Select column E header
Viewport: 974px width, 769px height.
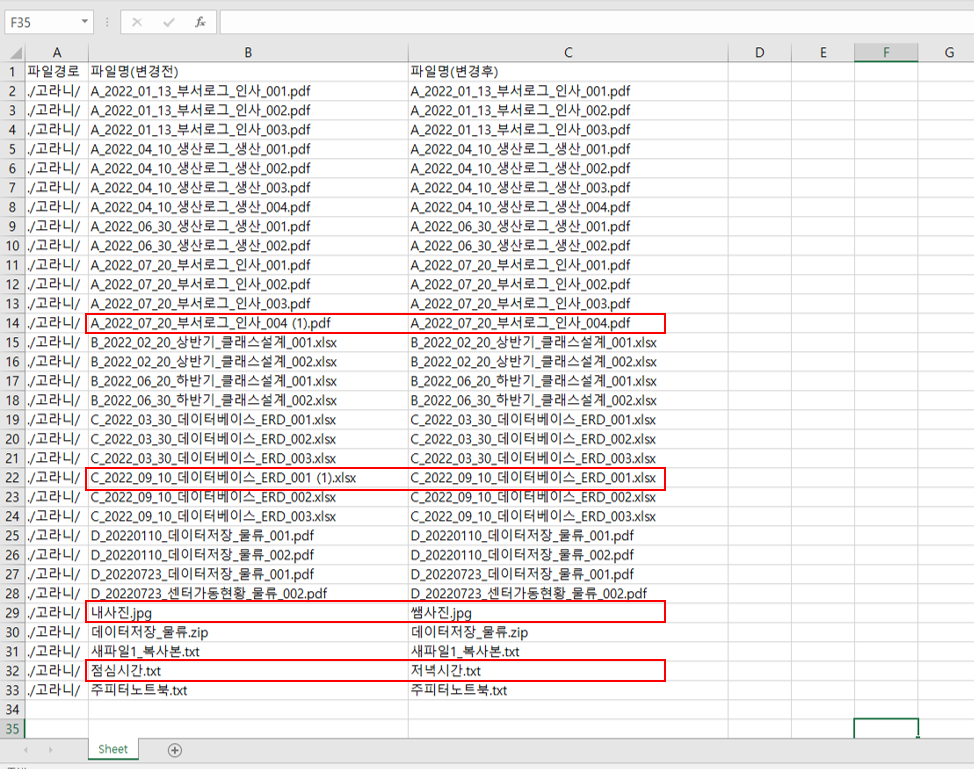point(823,53)
